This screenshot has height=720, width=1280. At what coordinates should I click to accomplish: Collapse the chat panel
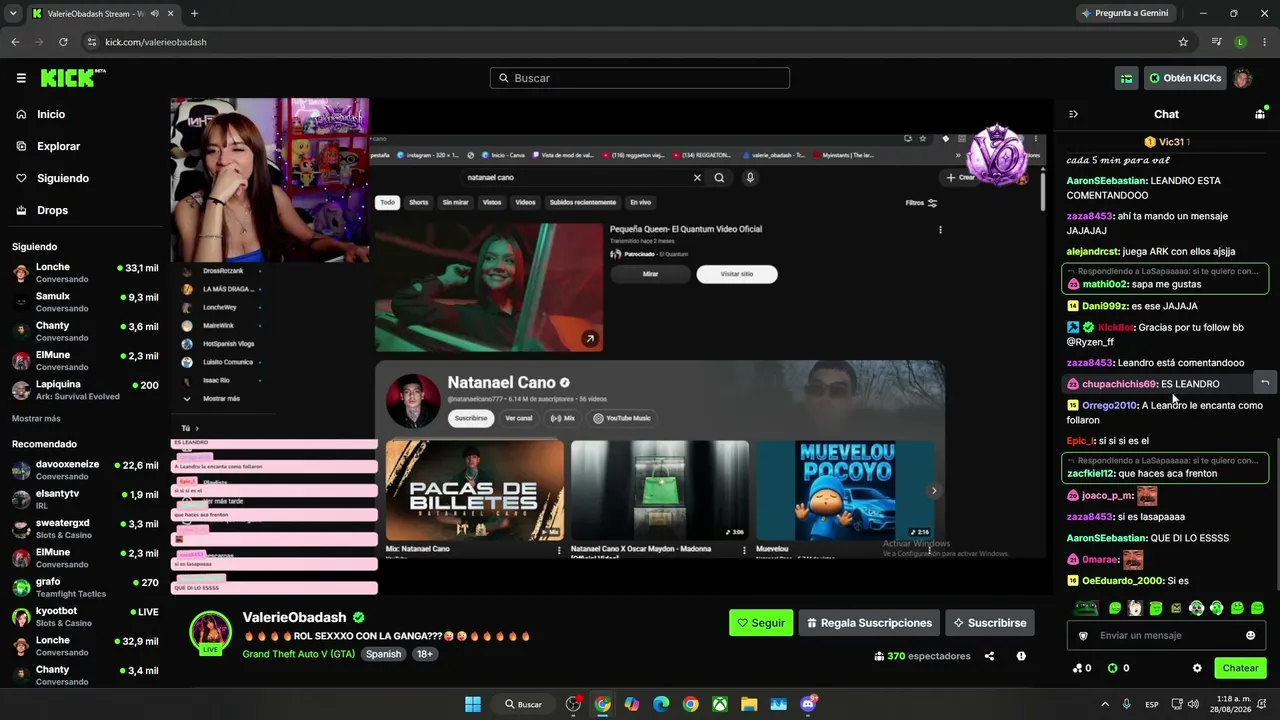(1073, 114)
